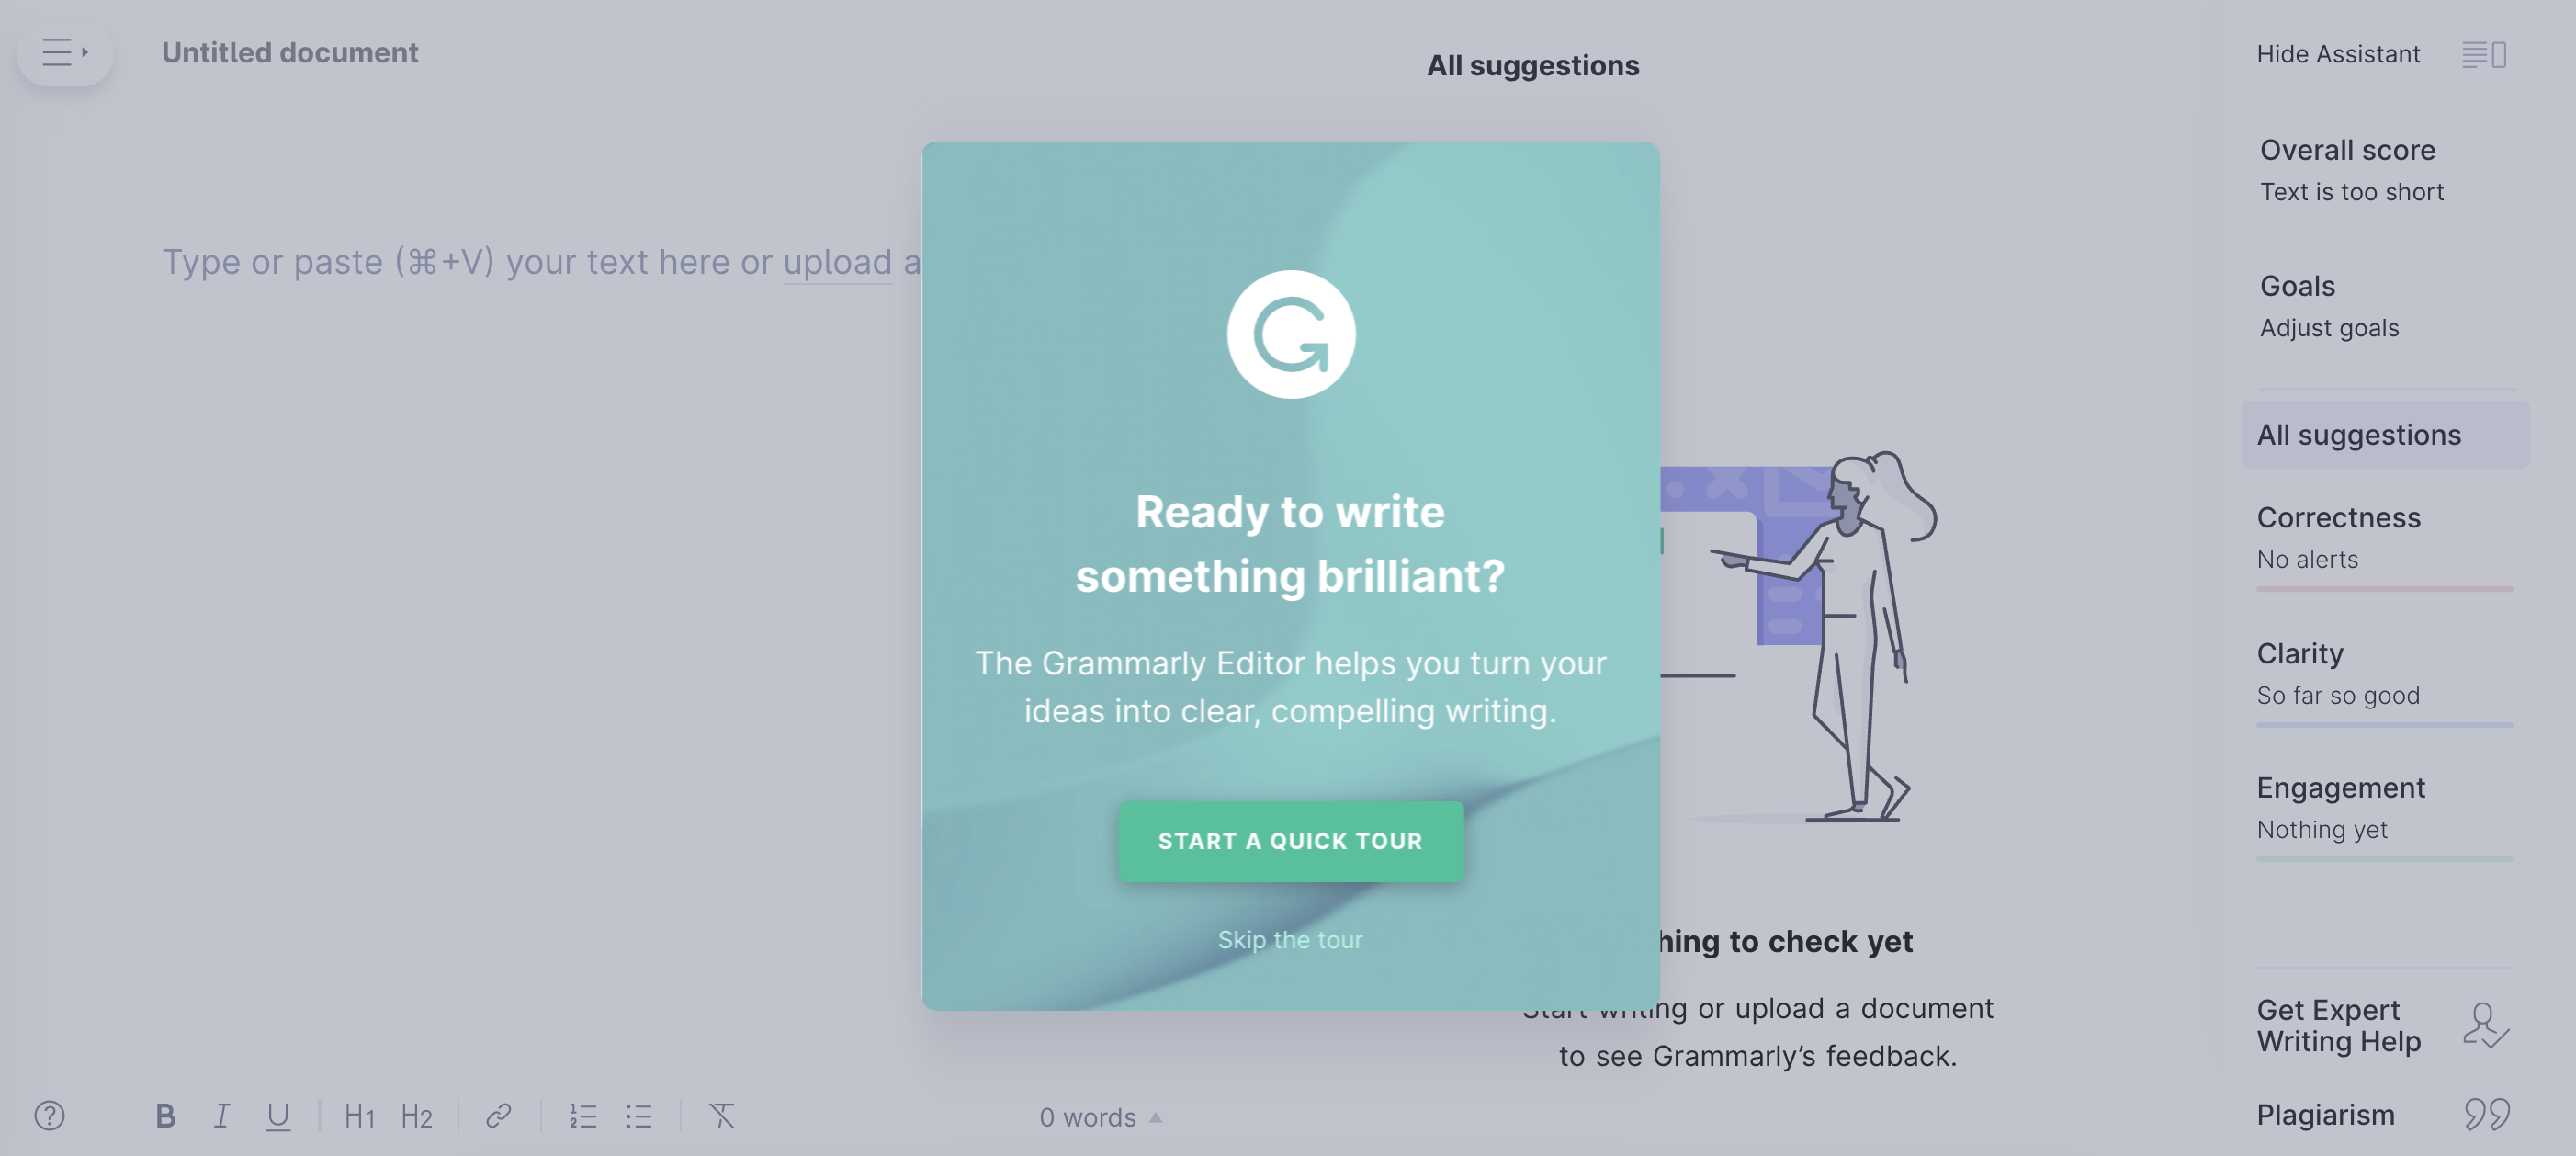Screen dimensions: 2576x1156
Task: Click Start a Quick Tour button
Action: tap(1290, 842)
